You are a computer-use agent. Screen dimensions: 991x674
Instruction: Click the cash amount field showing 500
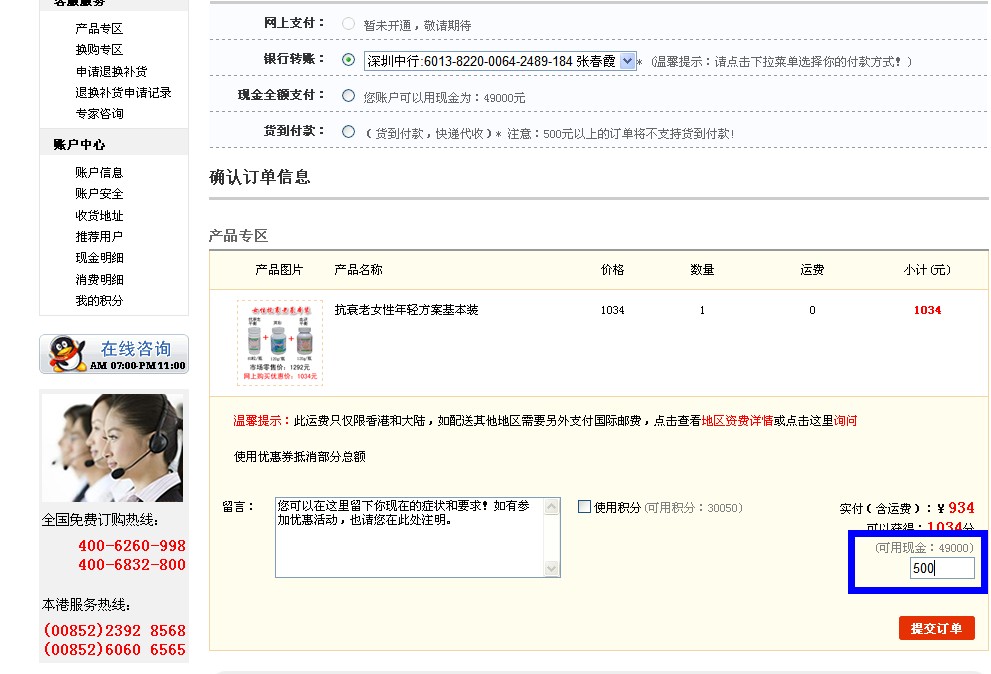[x=942, y=568]
